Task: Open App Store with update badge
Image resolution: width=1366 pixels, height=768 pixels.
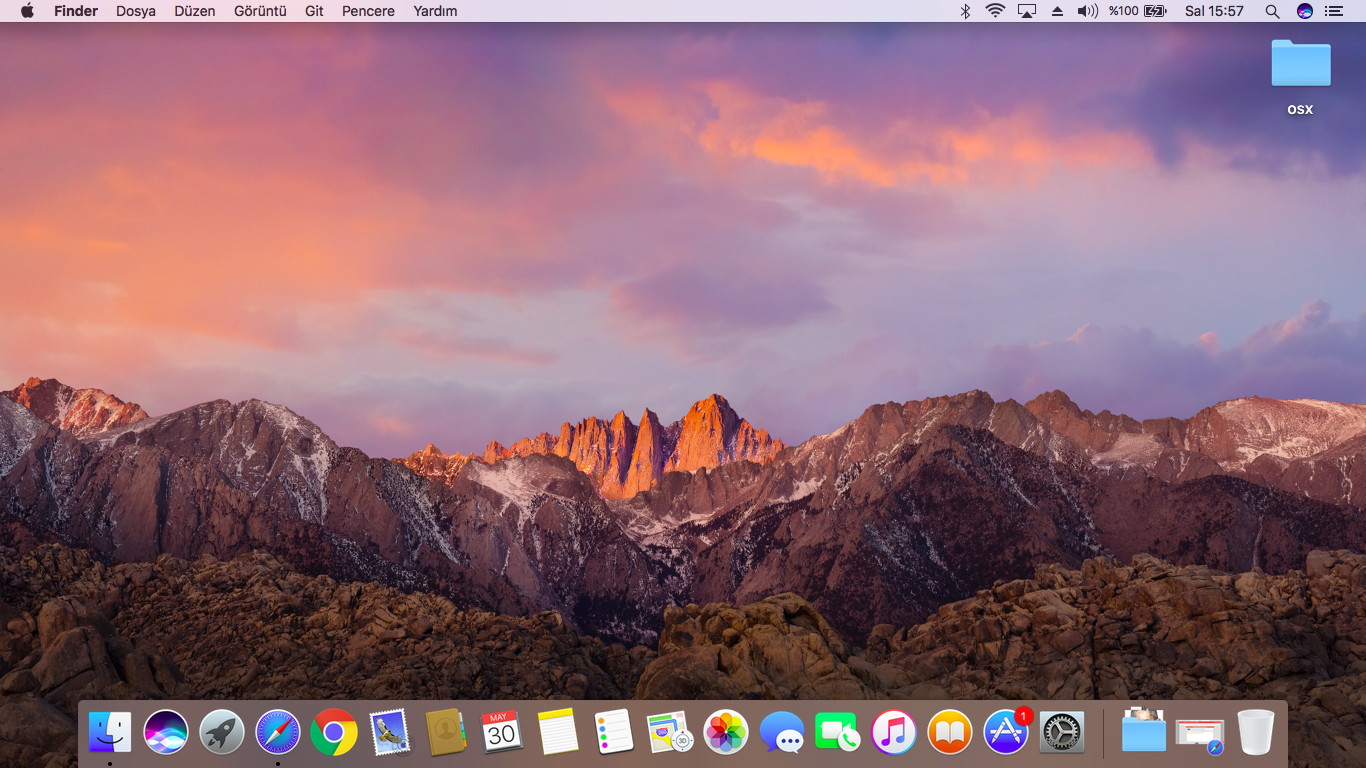Action: pyautogui.click(x=1005, y=733)
